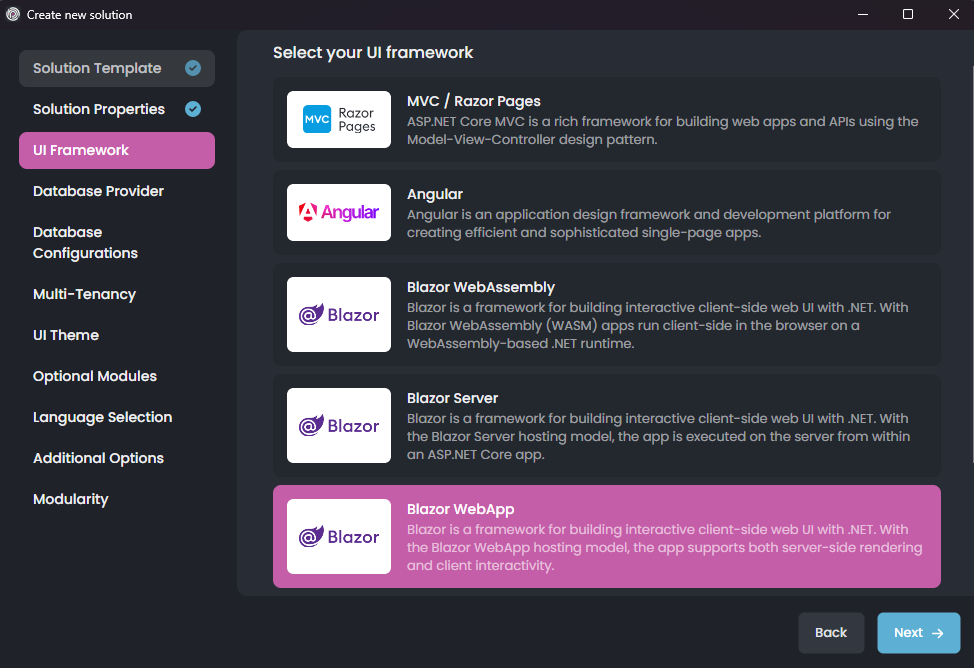Screen dimensions: 974x668
Task: Click the Angular logo icon
Action: click(338, 212)
